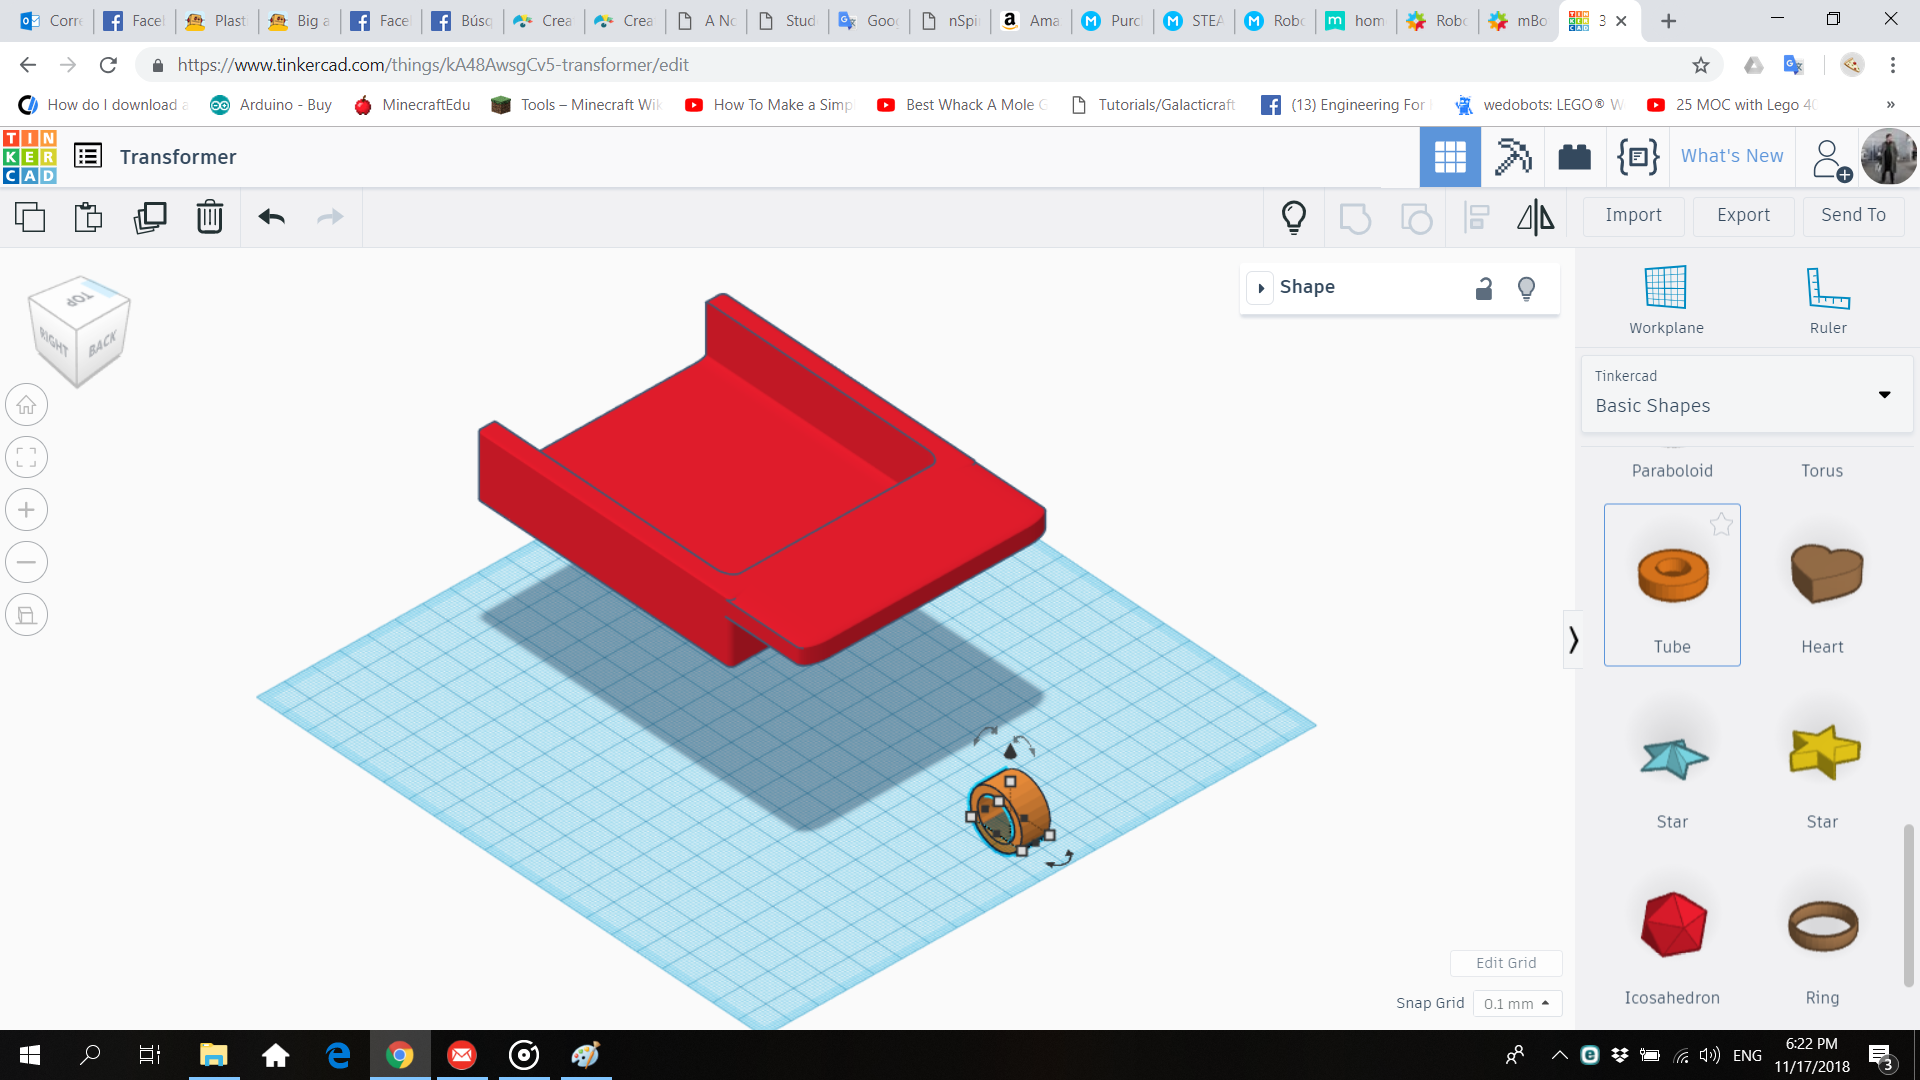Click the Duplicate and repeat icon
This screenshot has height=1080, width=1920.
coord(150,217)
